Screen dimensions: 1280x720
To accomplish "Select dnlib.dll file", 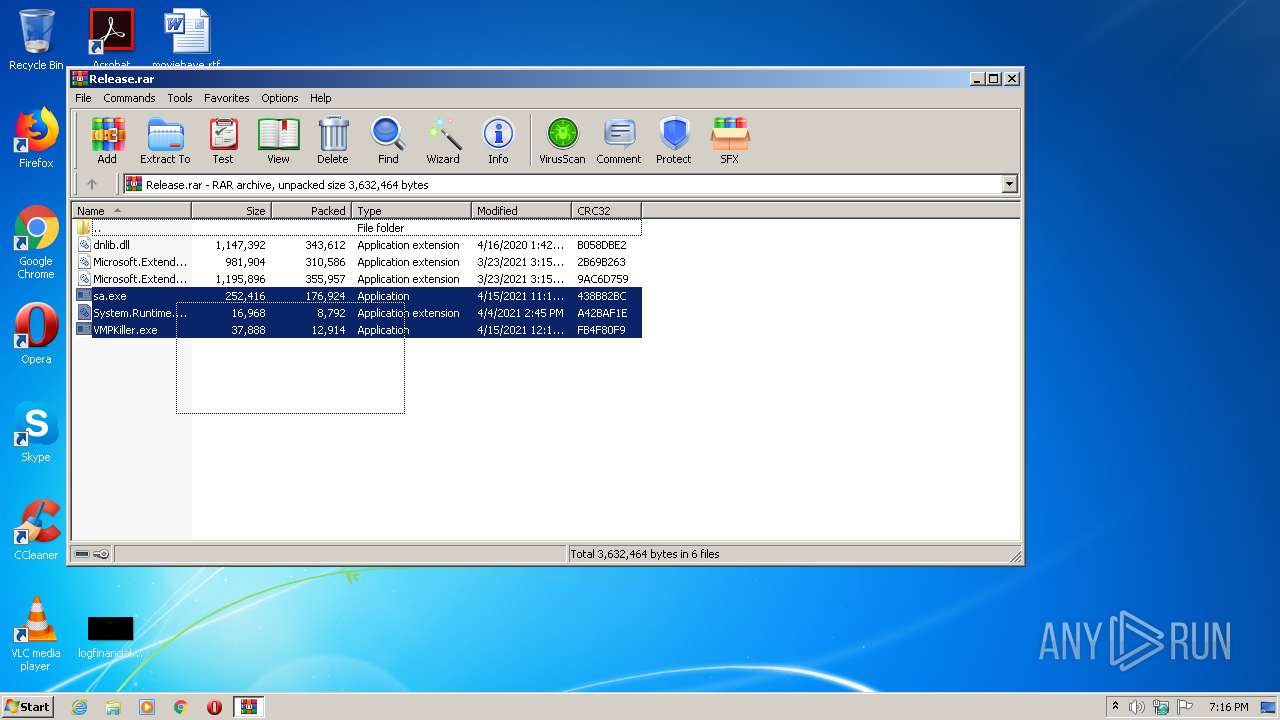I will click(358, 245).
